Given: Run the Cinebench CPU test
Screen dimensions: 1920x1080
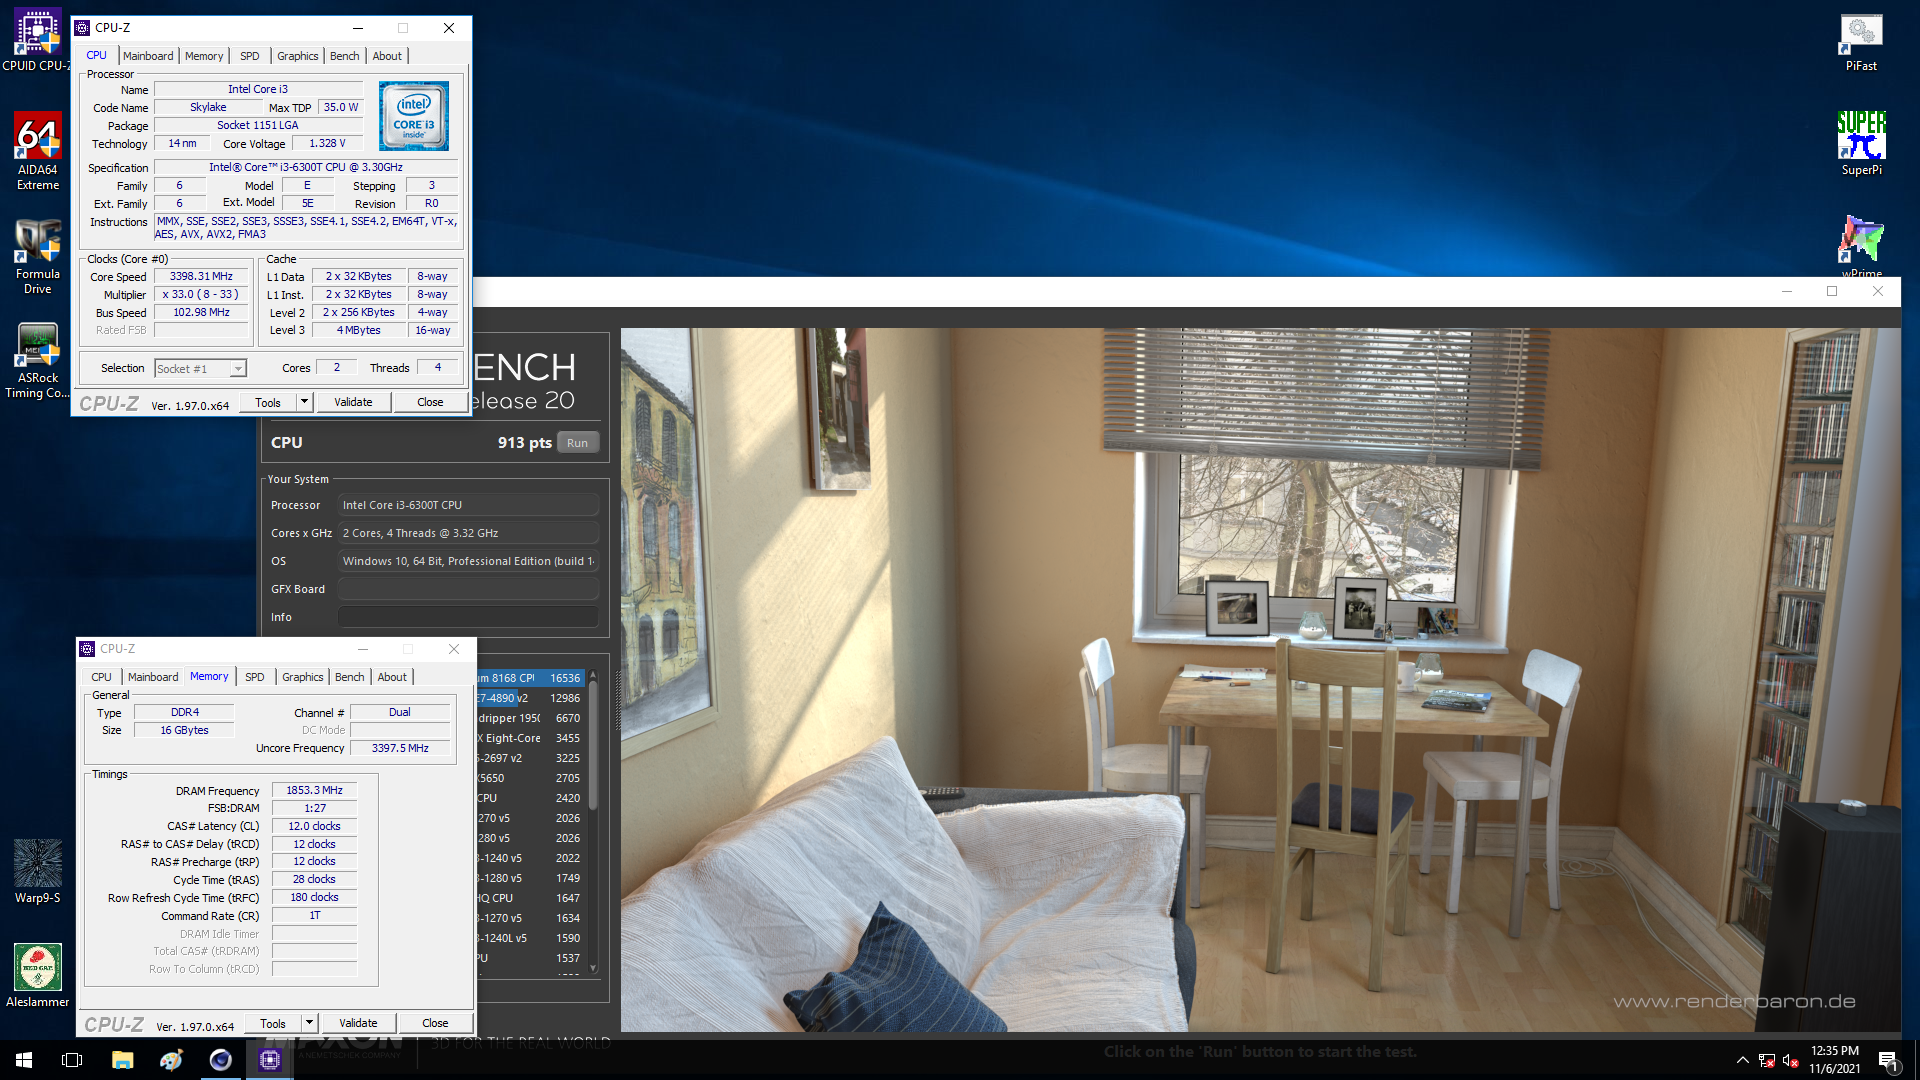Looking at the screenshot, I should click(578, 443).
